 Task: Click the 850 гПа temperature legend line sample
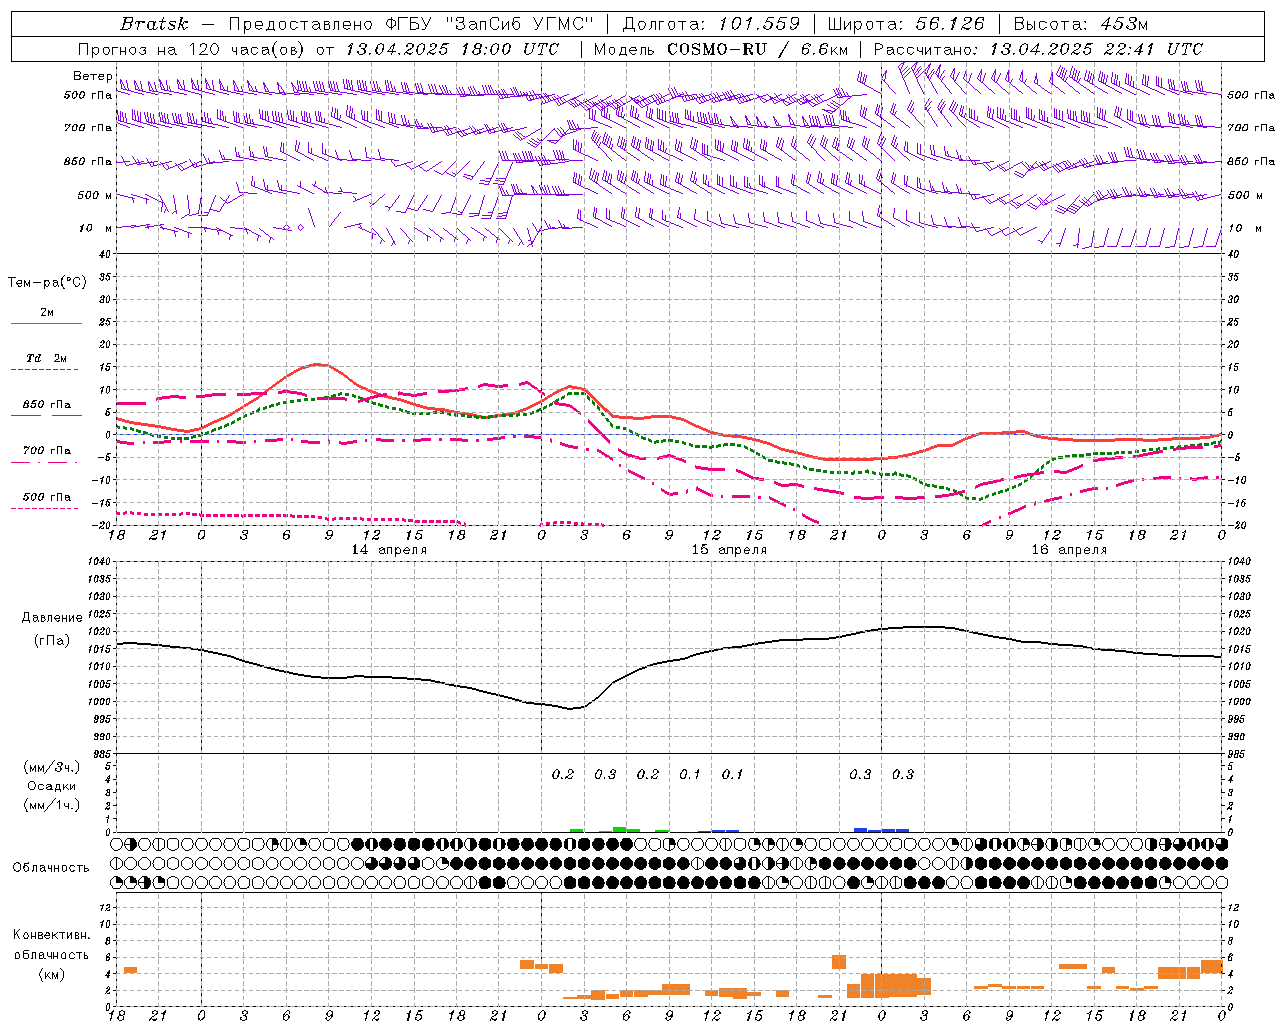point(46,415)
